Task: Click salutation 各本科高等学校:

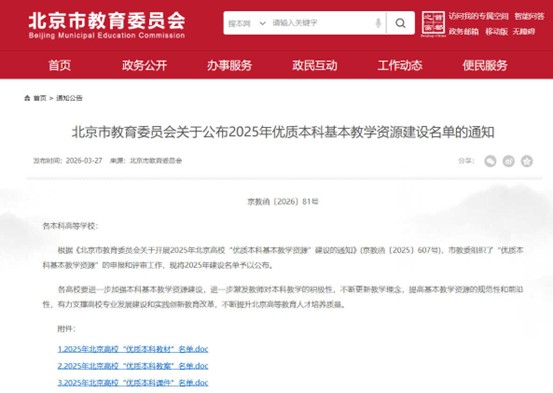Action: click(x=70, y=226)
